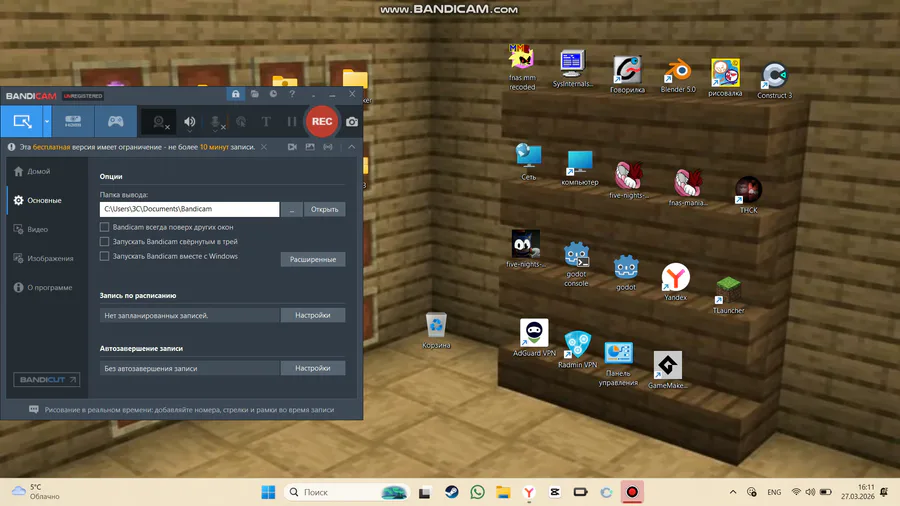900x506 pixels.
Task: Toggle the speaker sound icon
Action: [189, 122]
